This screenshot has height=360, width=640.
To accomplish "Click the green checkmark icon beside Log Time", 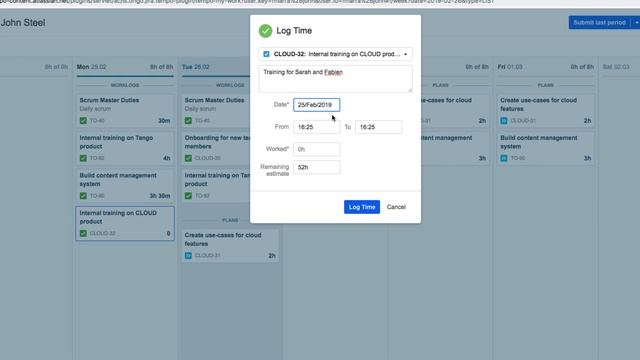I will [x=265, y=31].
